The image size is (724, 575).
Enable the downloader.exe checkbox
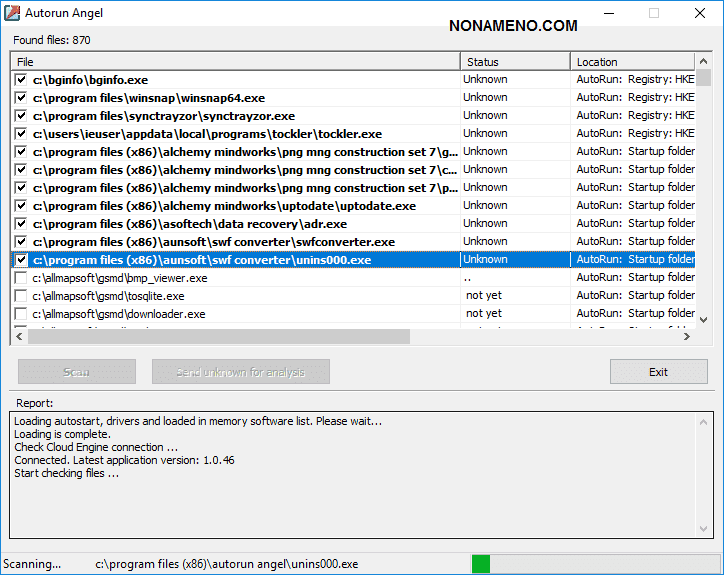tap(21, 314)
